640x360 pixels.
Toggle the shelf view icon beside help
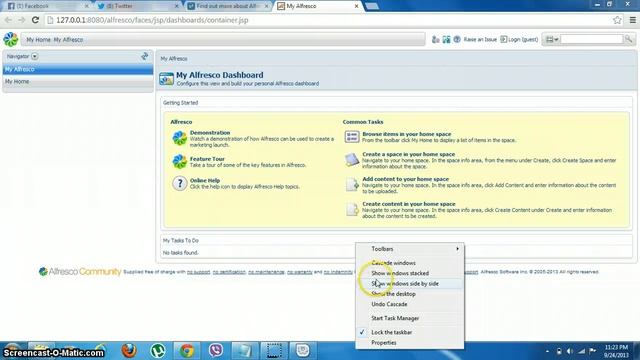[x=446, y=40]
